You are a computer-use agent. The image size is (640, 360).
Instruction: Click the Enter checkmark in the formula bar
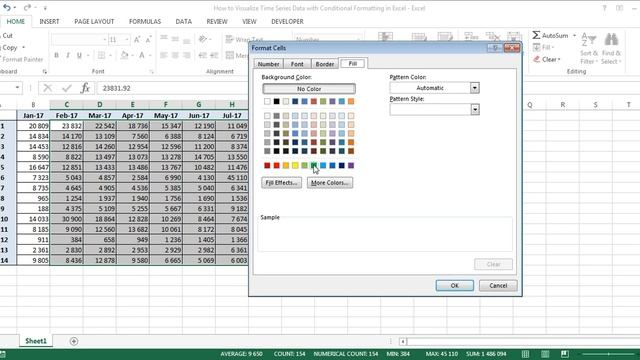tap(67, 88)
